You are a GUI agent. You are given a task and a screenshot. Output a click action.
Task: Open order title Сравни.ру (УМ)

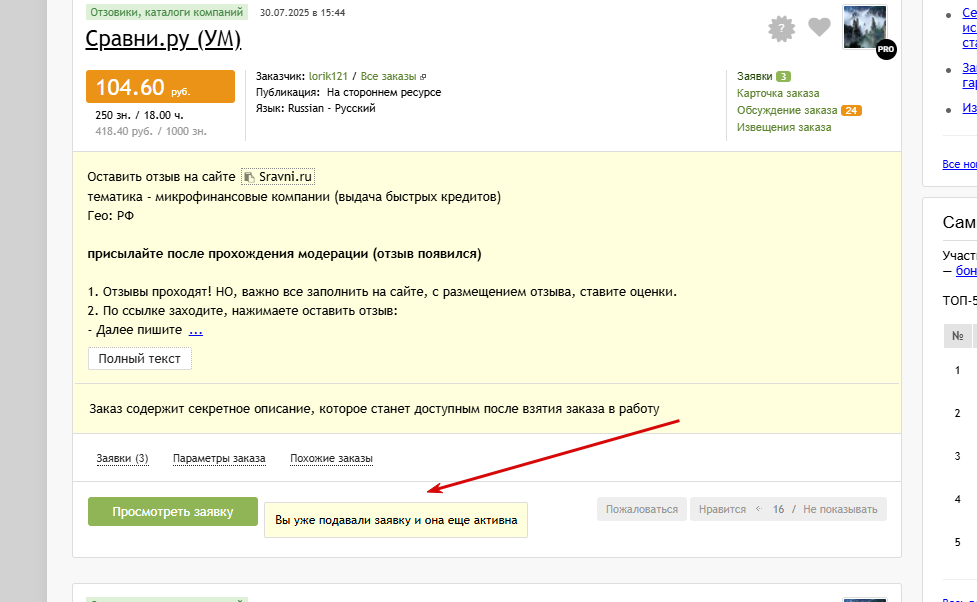point(163,39)
